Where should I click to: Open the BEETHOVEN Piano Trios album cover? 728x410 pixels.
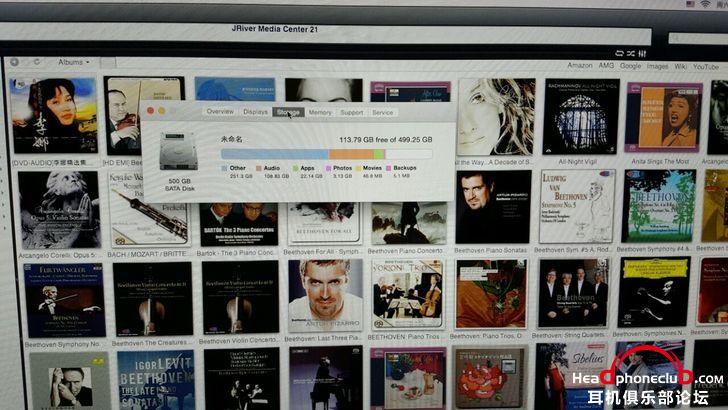(408, 294)
